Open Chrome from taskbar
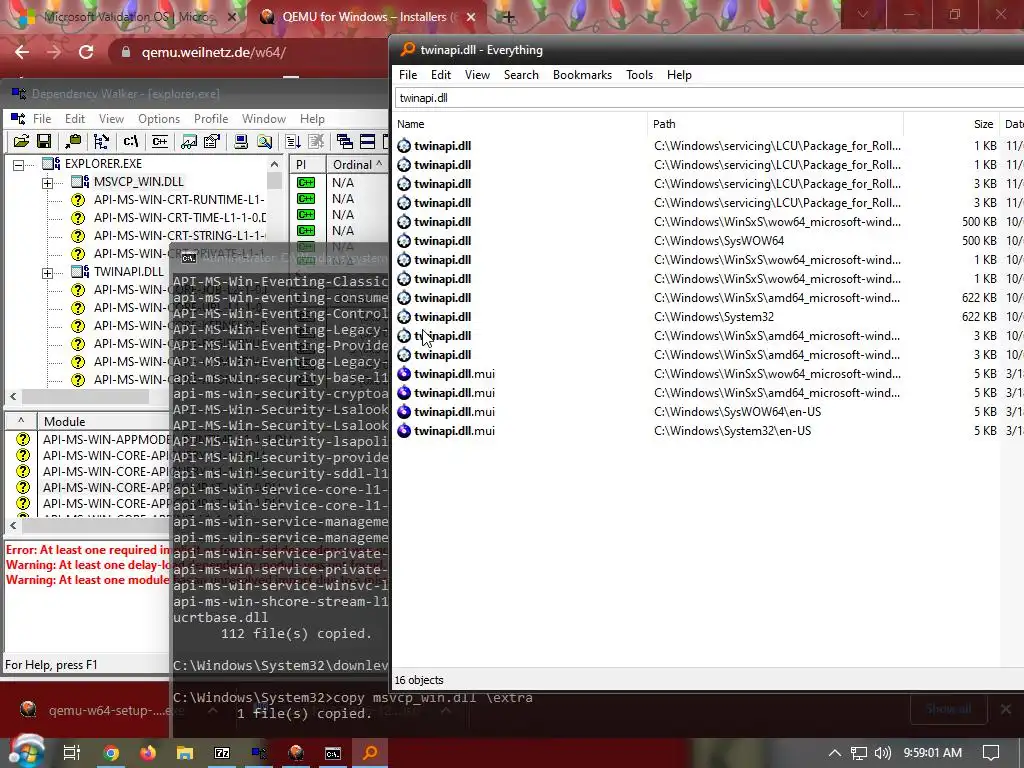This screenshot has width=1024, height=768. click(x=111, y=753)
